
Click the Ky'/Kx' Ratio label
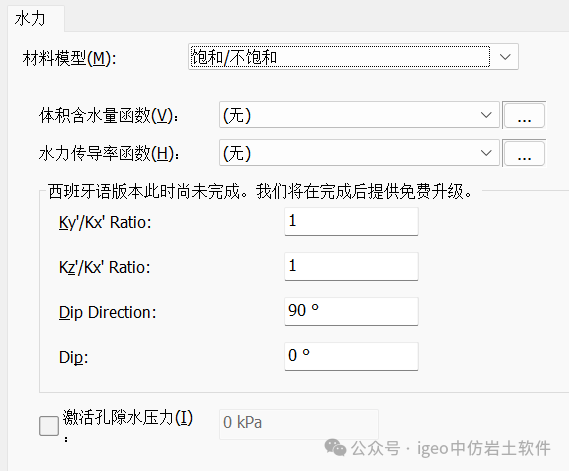(x=105, y=222)
